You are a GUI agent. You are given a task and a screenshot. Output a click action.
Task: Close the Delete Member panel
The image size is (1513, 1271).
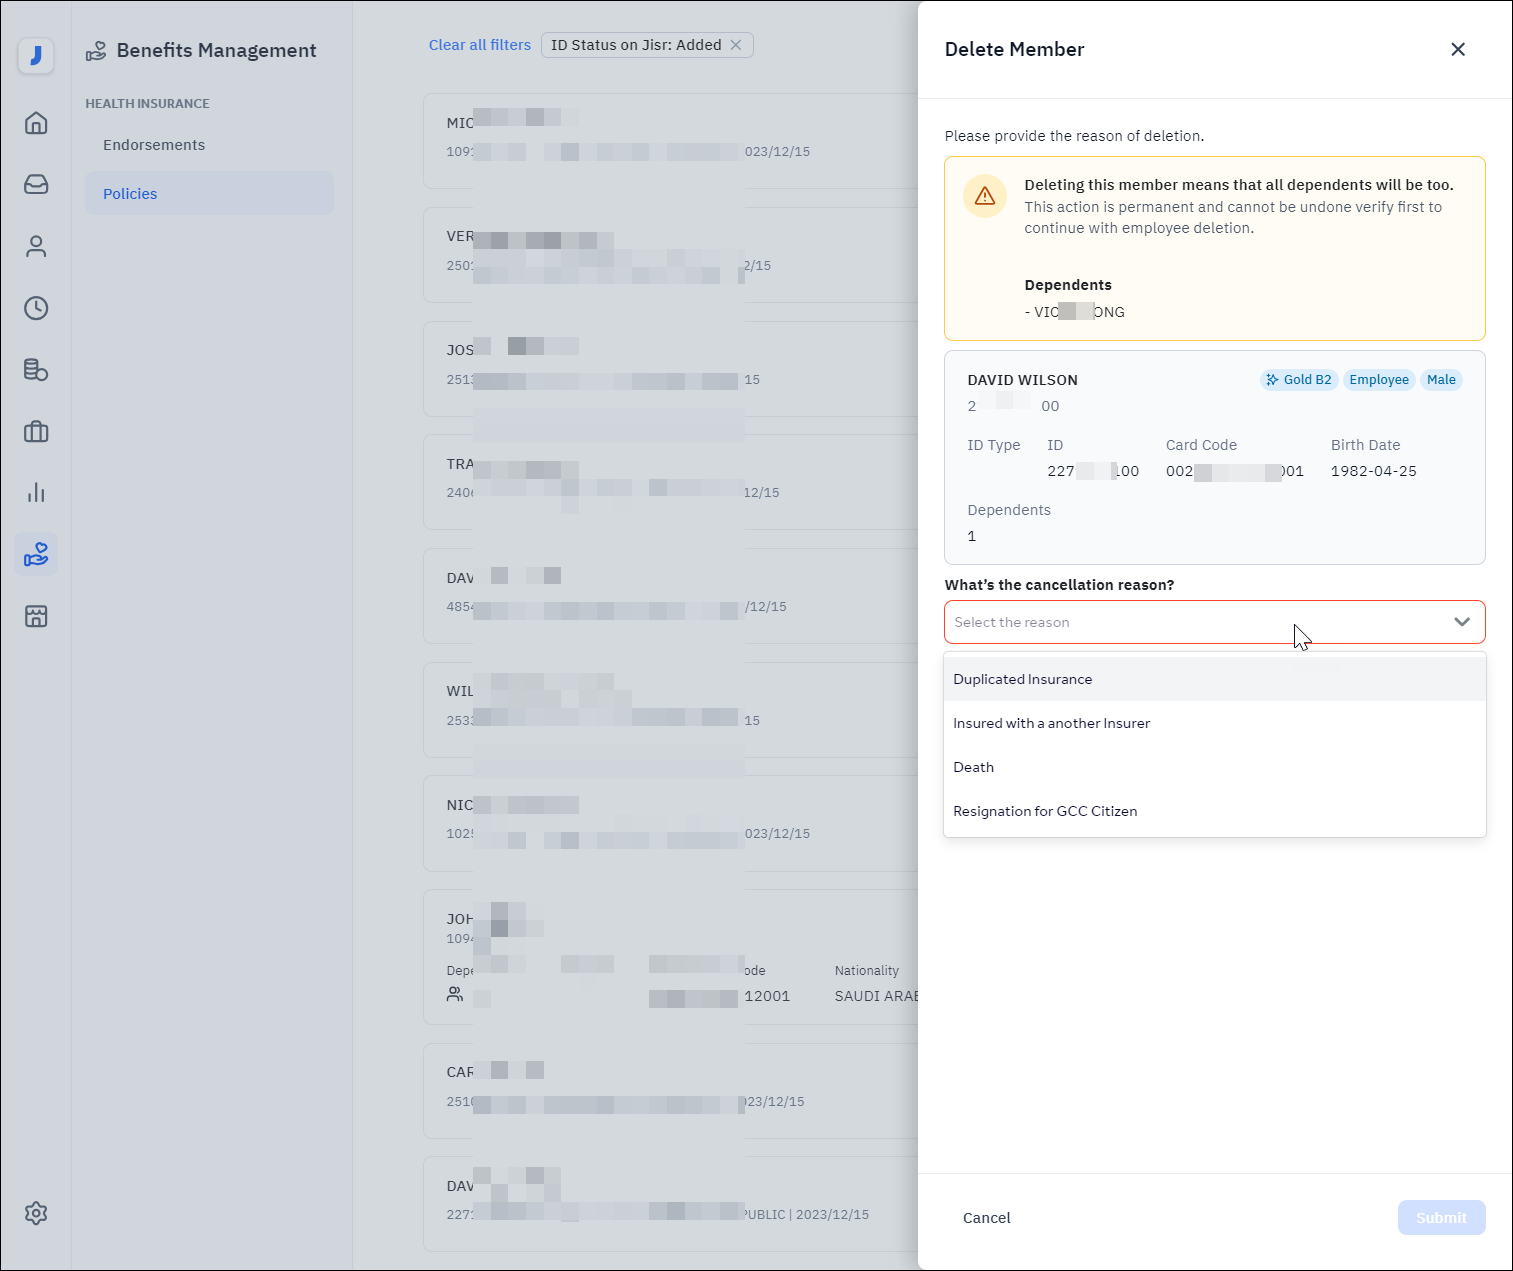pos(1457,50)
